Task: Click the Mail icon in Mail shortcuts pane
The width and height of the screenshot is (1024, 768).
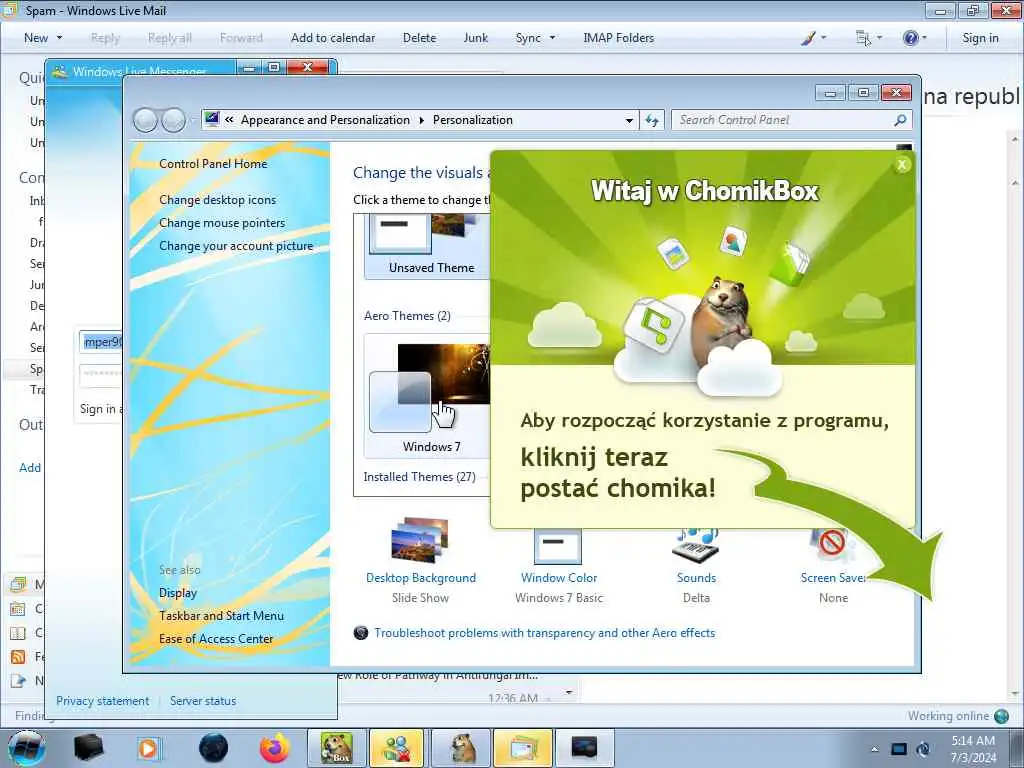Action: [x=18, y=584]
